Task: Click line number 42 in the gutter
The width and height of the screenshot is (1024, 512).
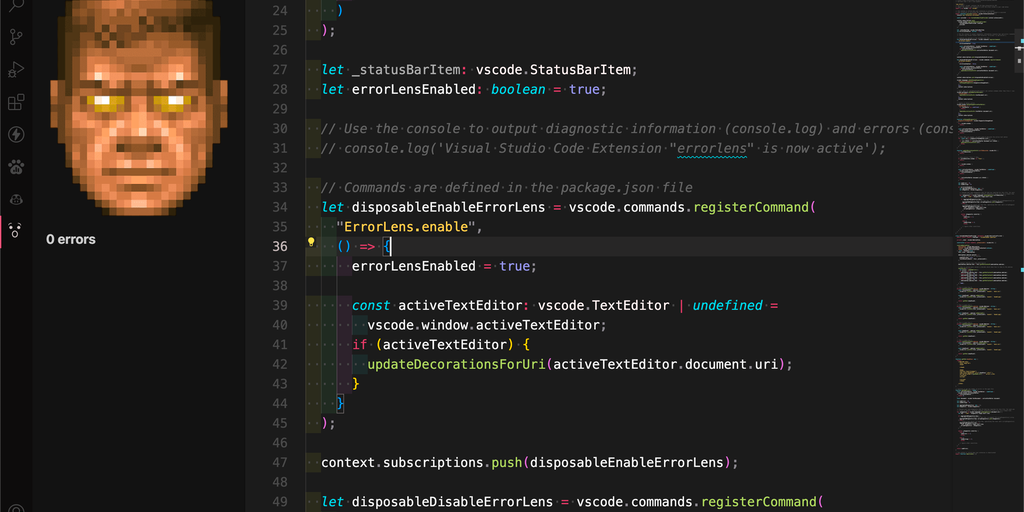Action: 279,364
